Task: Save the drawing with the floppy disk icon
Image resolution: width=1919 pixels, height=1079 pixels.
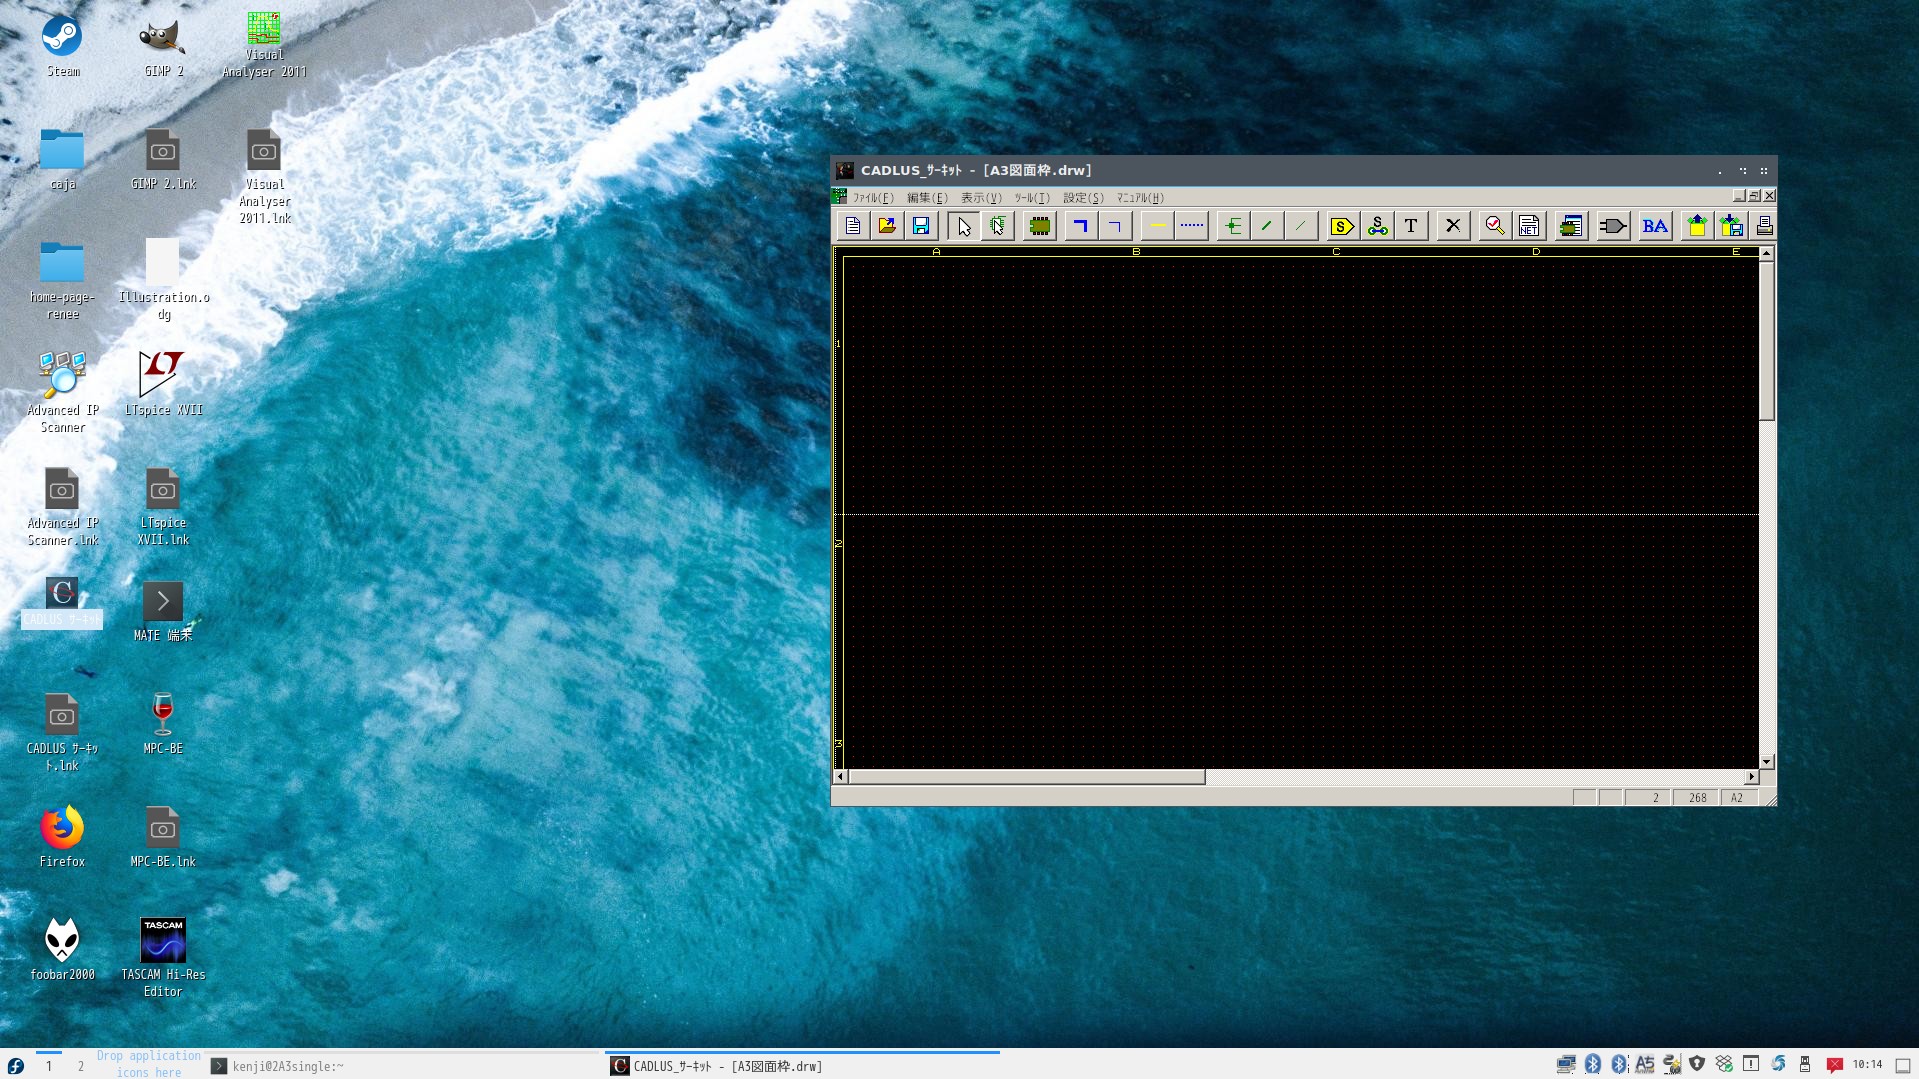Action: click(x=921, y=226)
